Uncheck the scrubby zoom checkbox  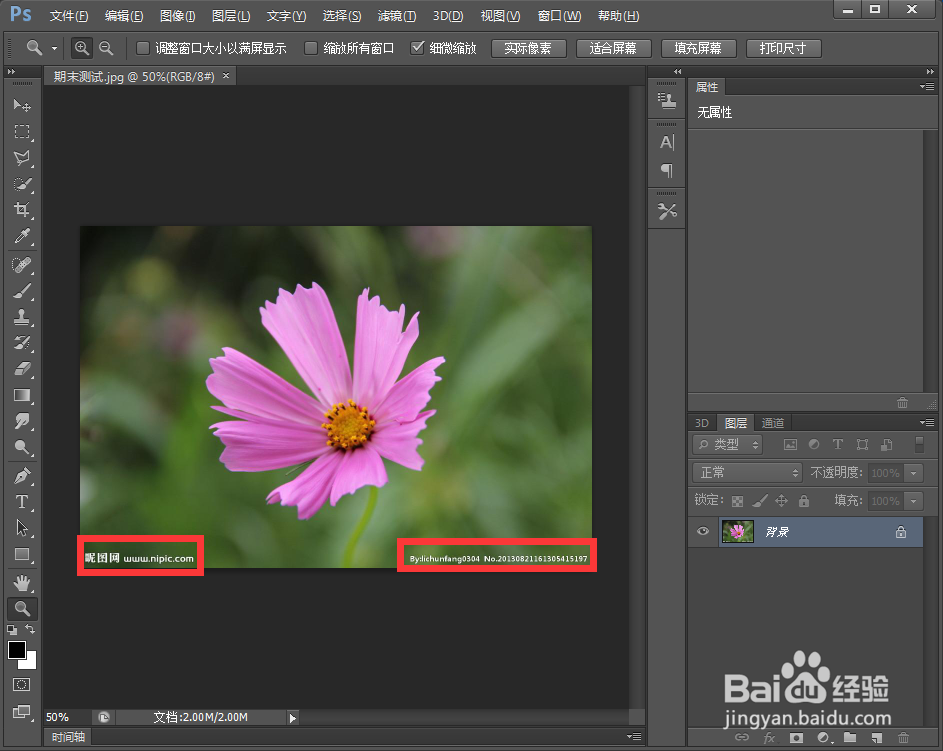coord(417,48)
